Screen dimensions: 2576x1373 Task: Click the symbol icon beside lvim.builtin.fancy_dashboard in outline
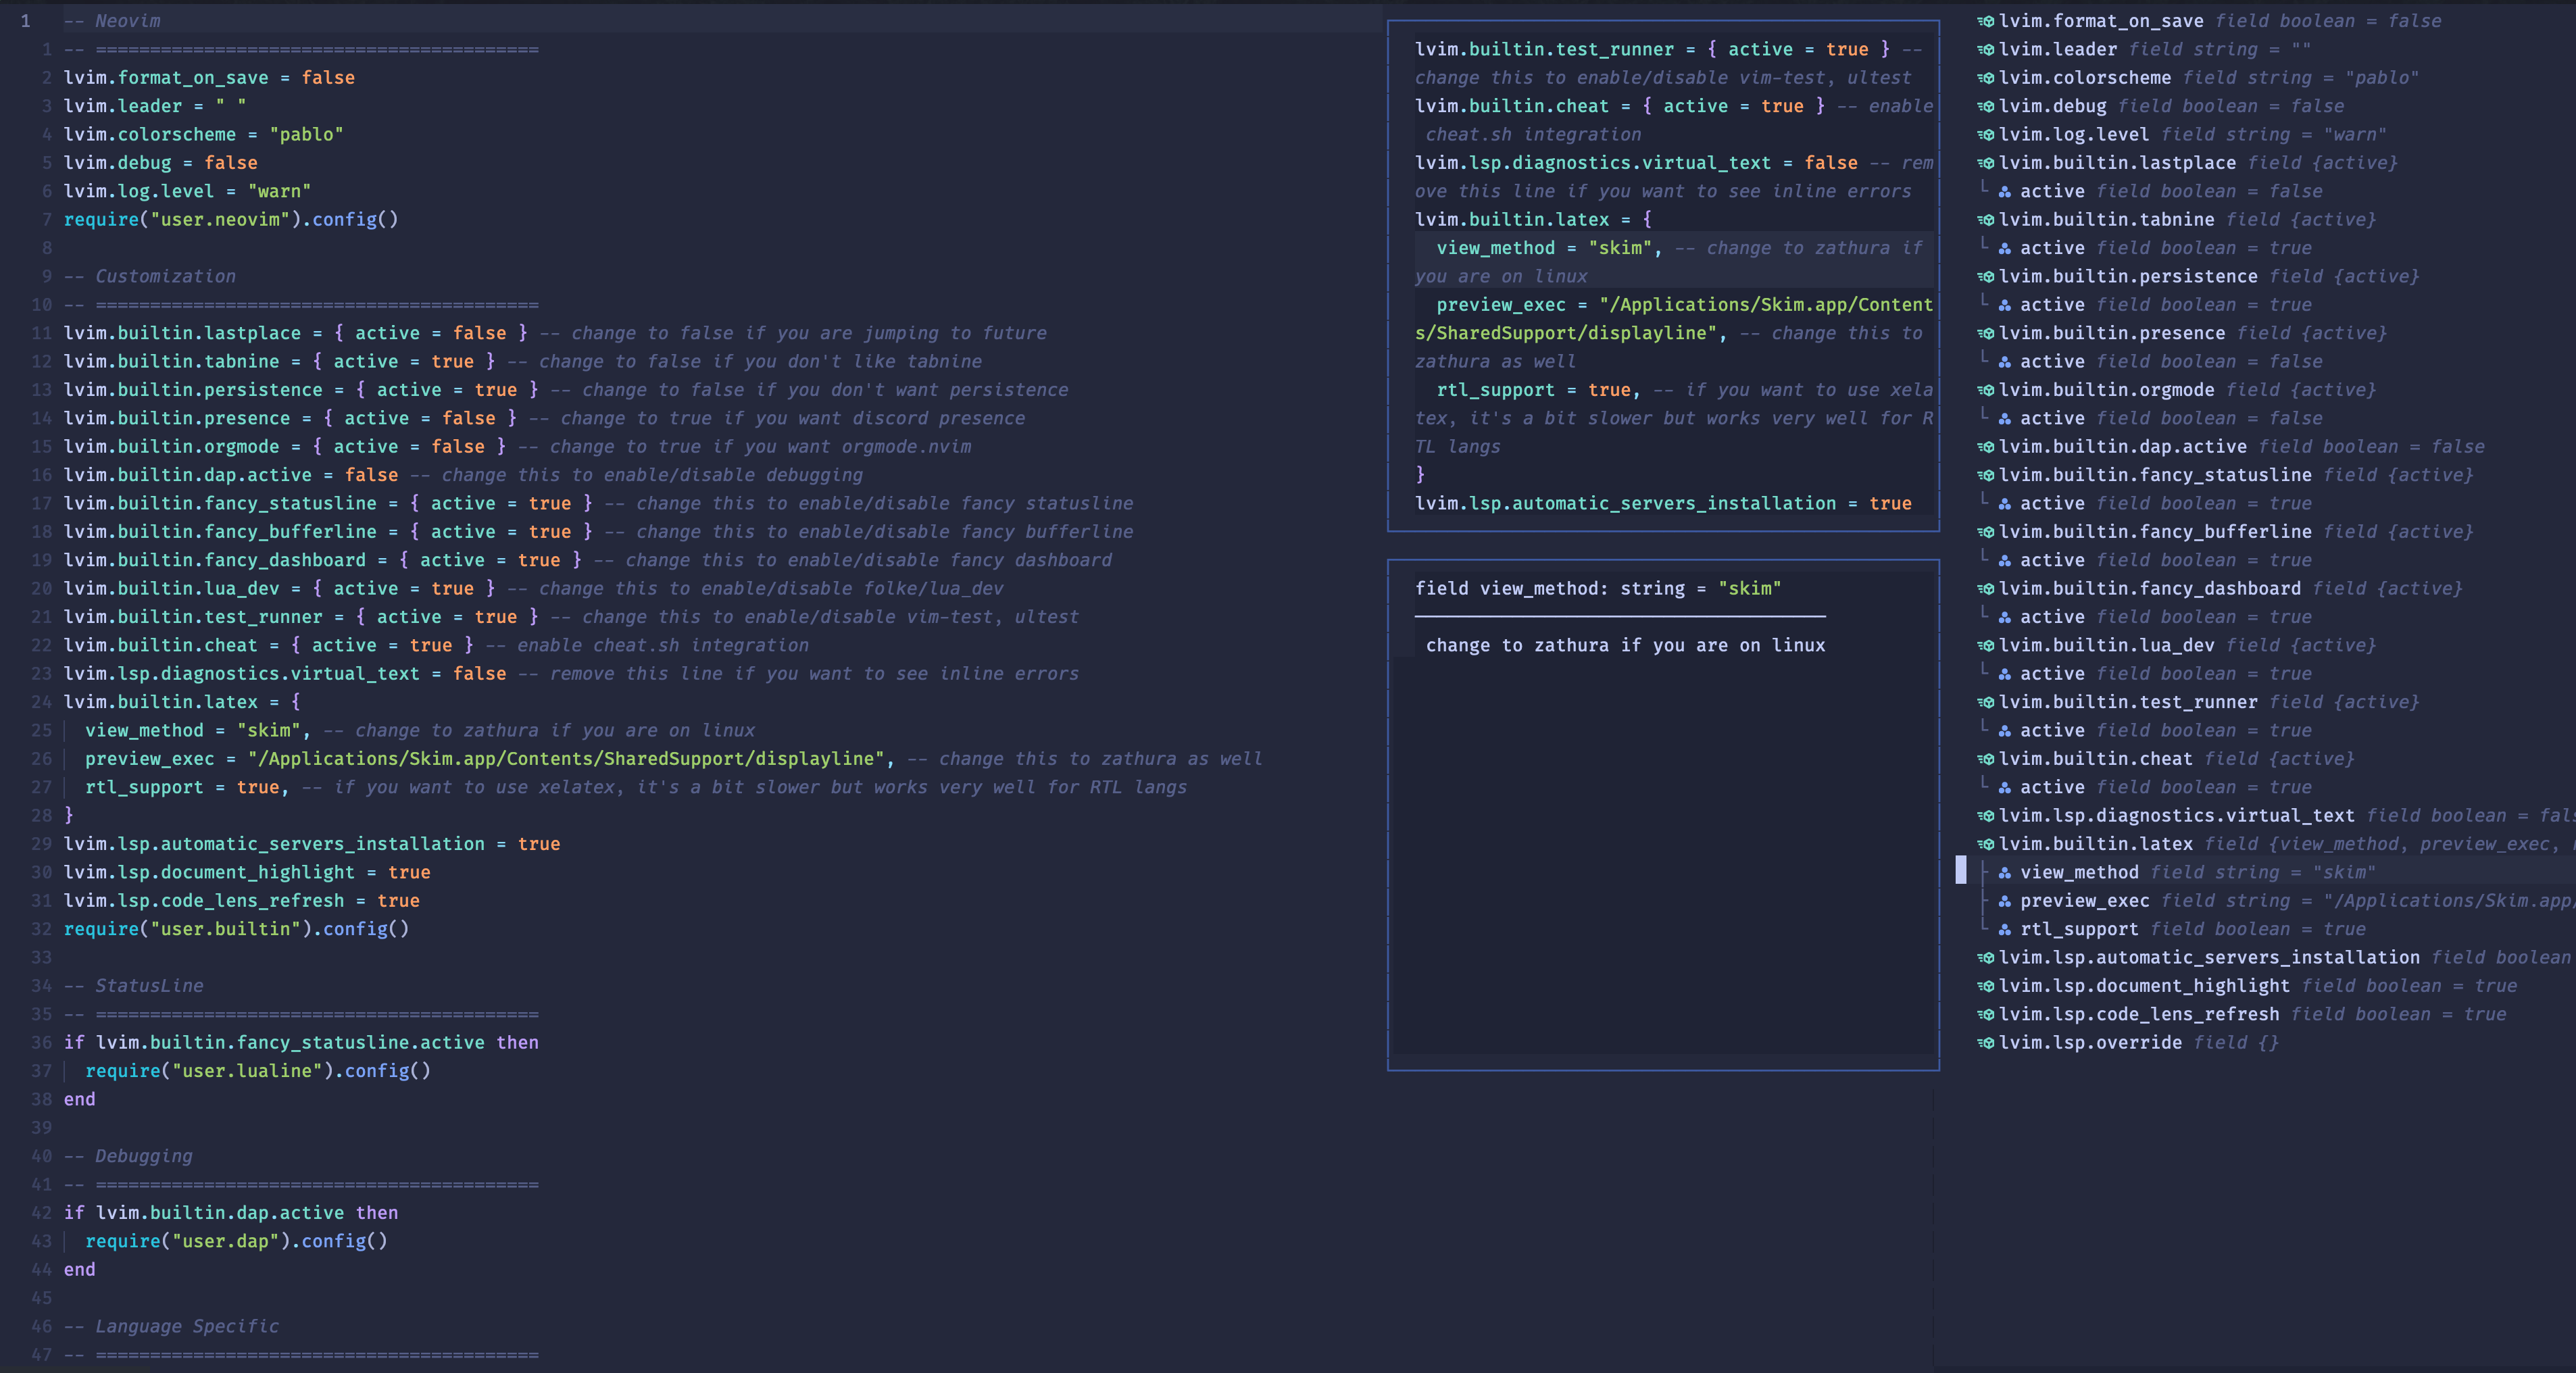point(1985,588)
